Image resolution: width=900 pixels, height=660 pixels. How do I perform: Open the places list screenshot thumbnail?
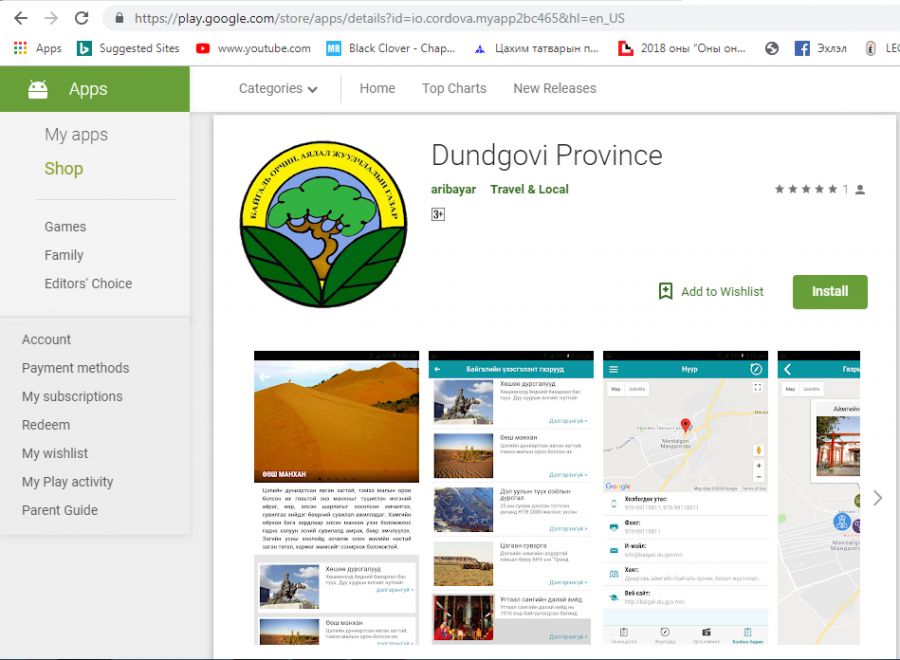tap(511, 498)
